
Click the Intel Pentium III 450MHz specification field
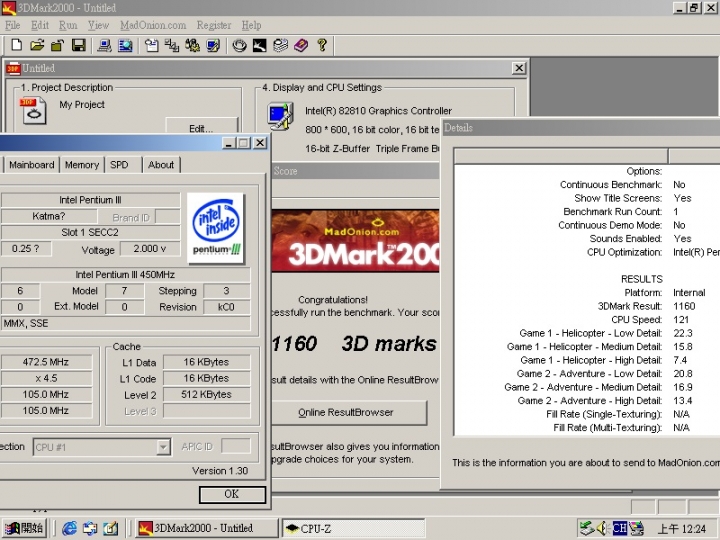(125, 275)
